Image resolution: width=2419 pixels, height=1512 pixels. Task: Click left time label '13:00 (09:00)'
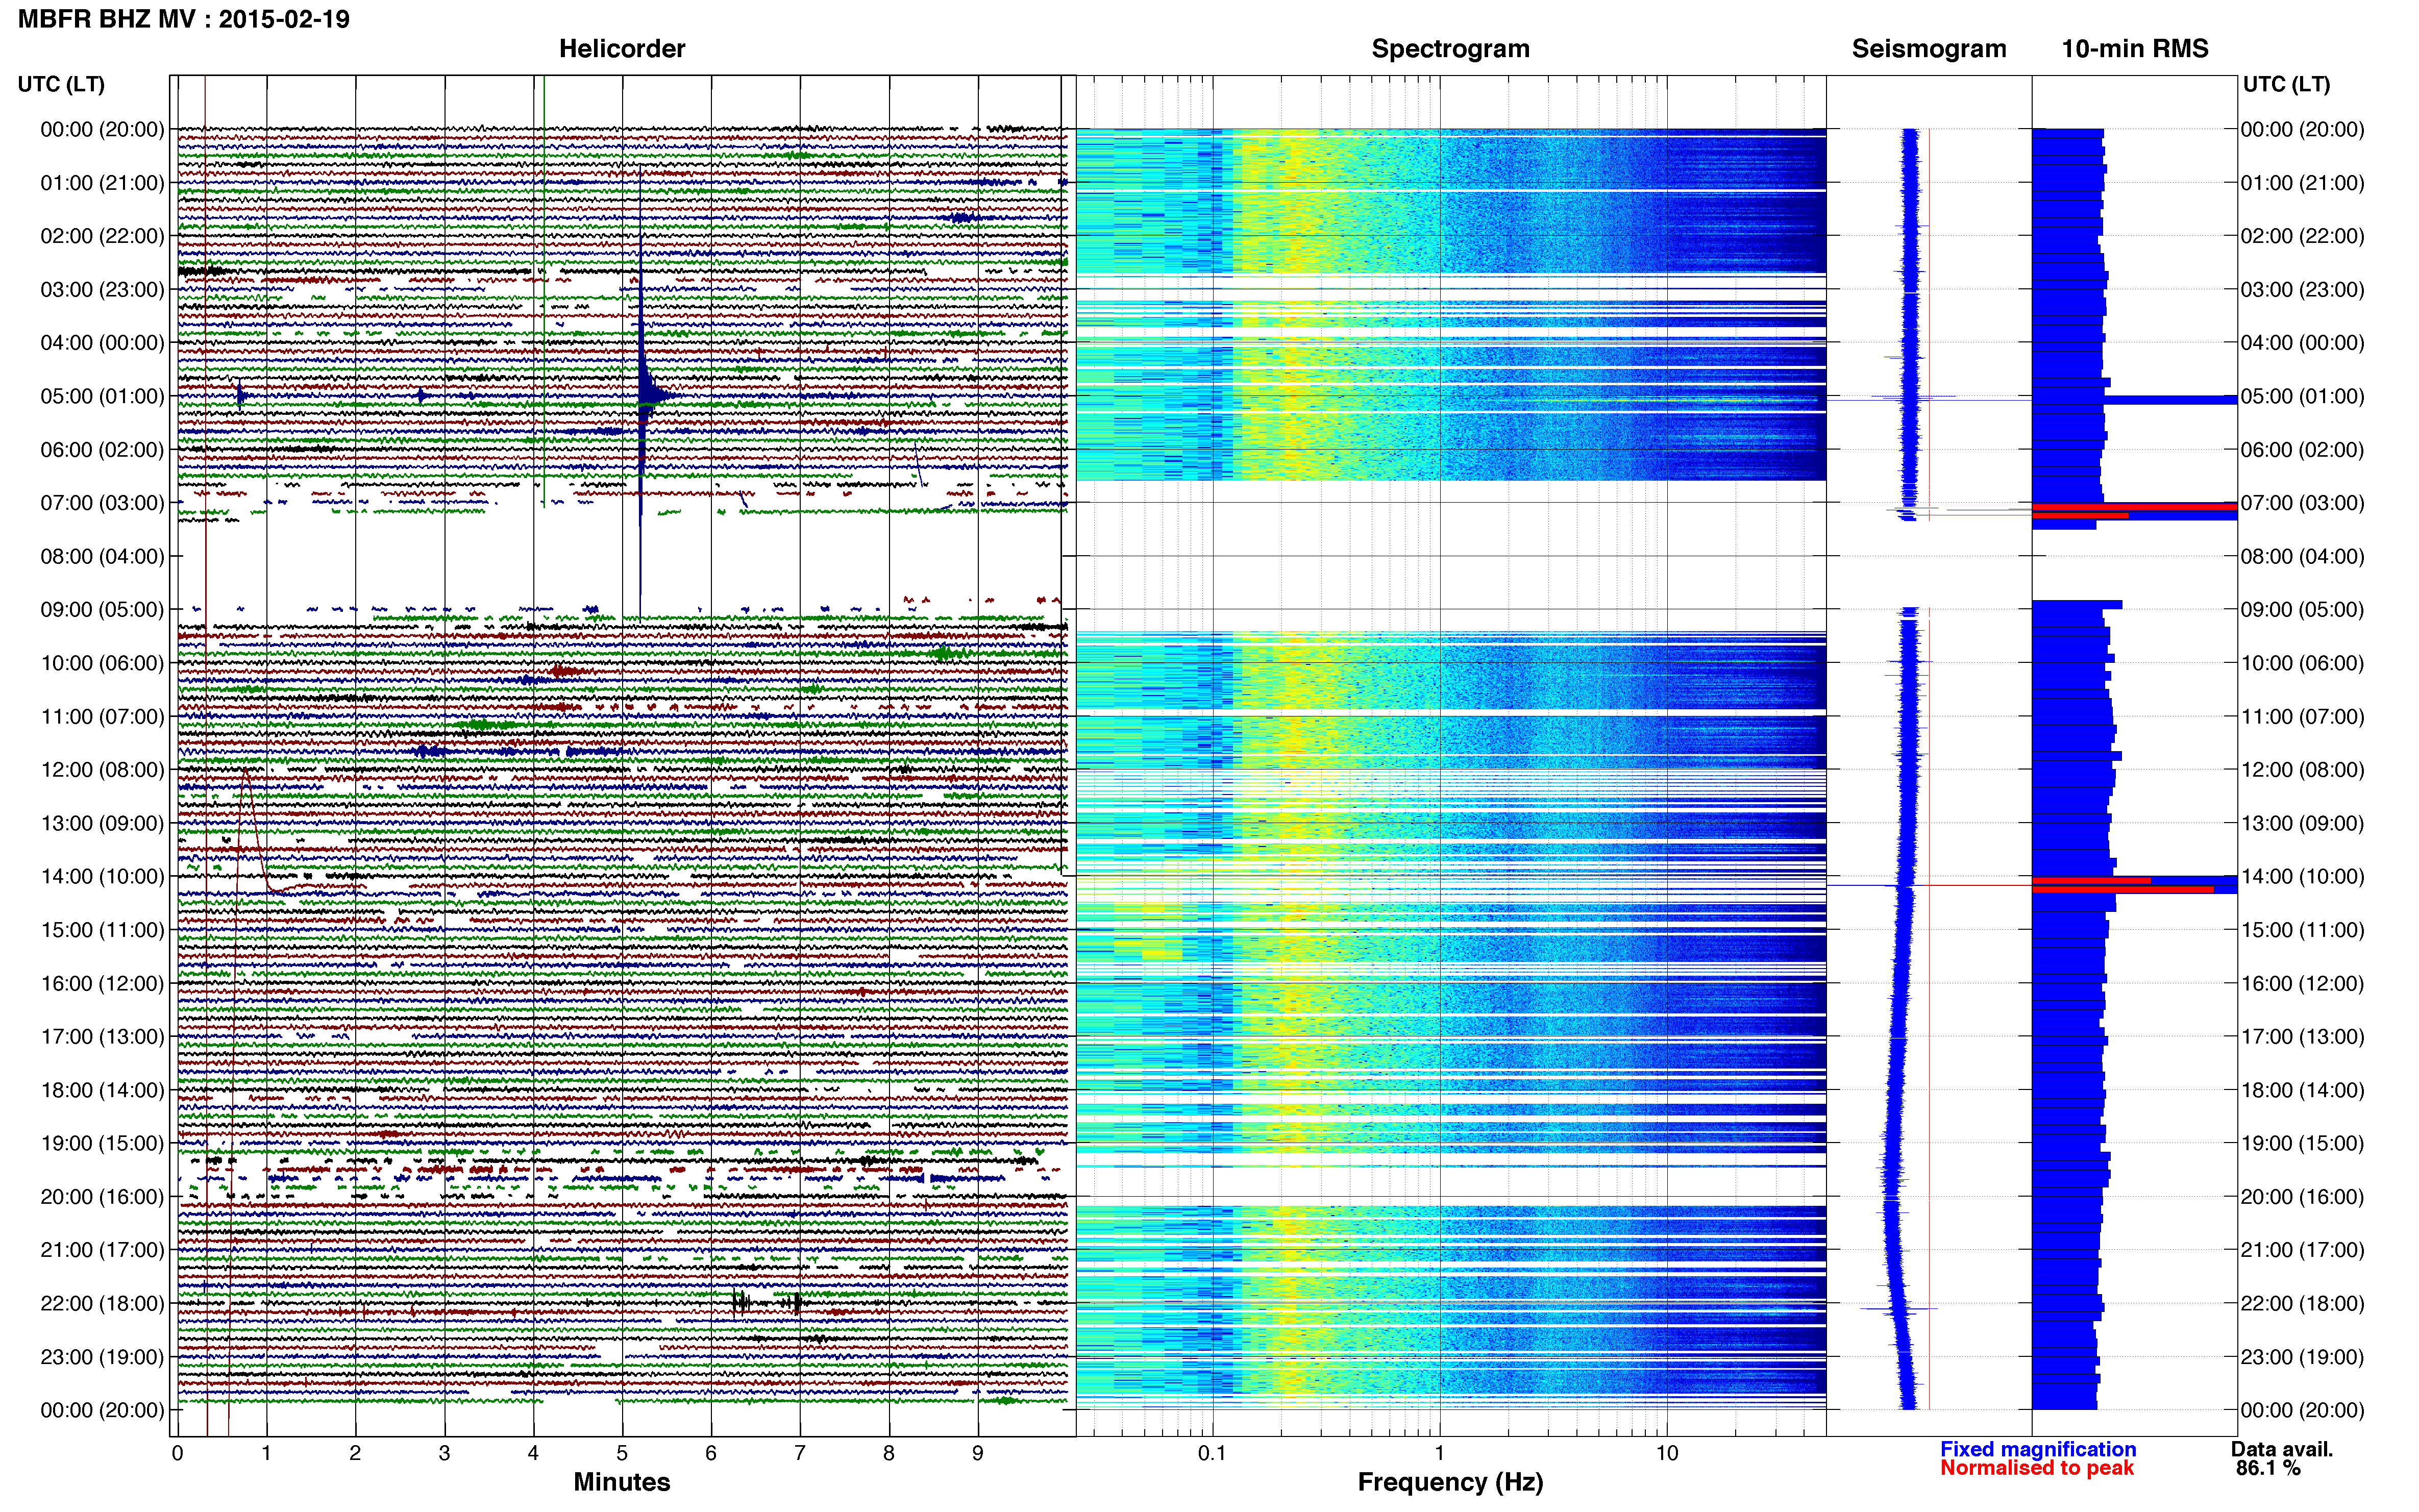tap(102, 823)
